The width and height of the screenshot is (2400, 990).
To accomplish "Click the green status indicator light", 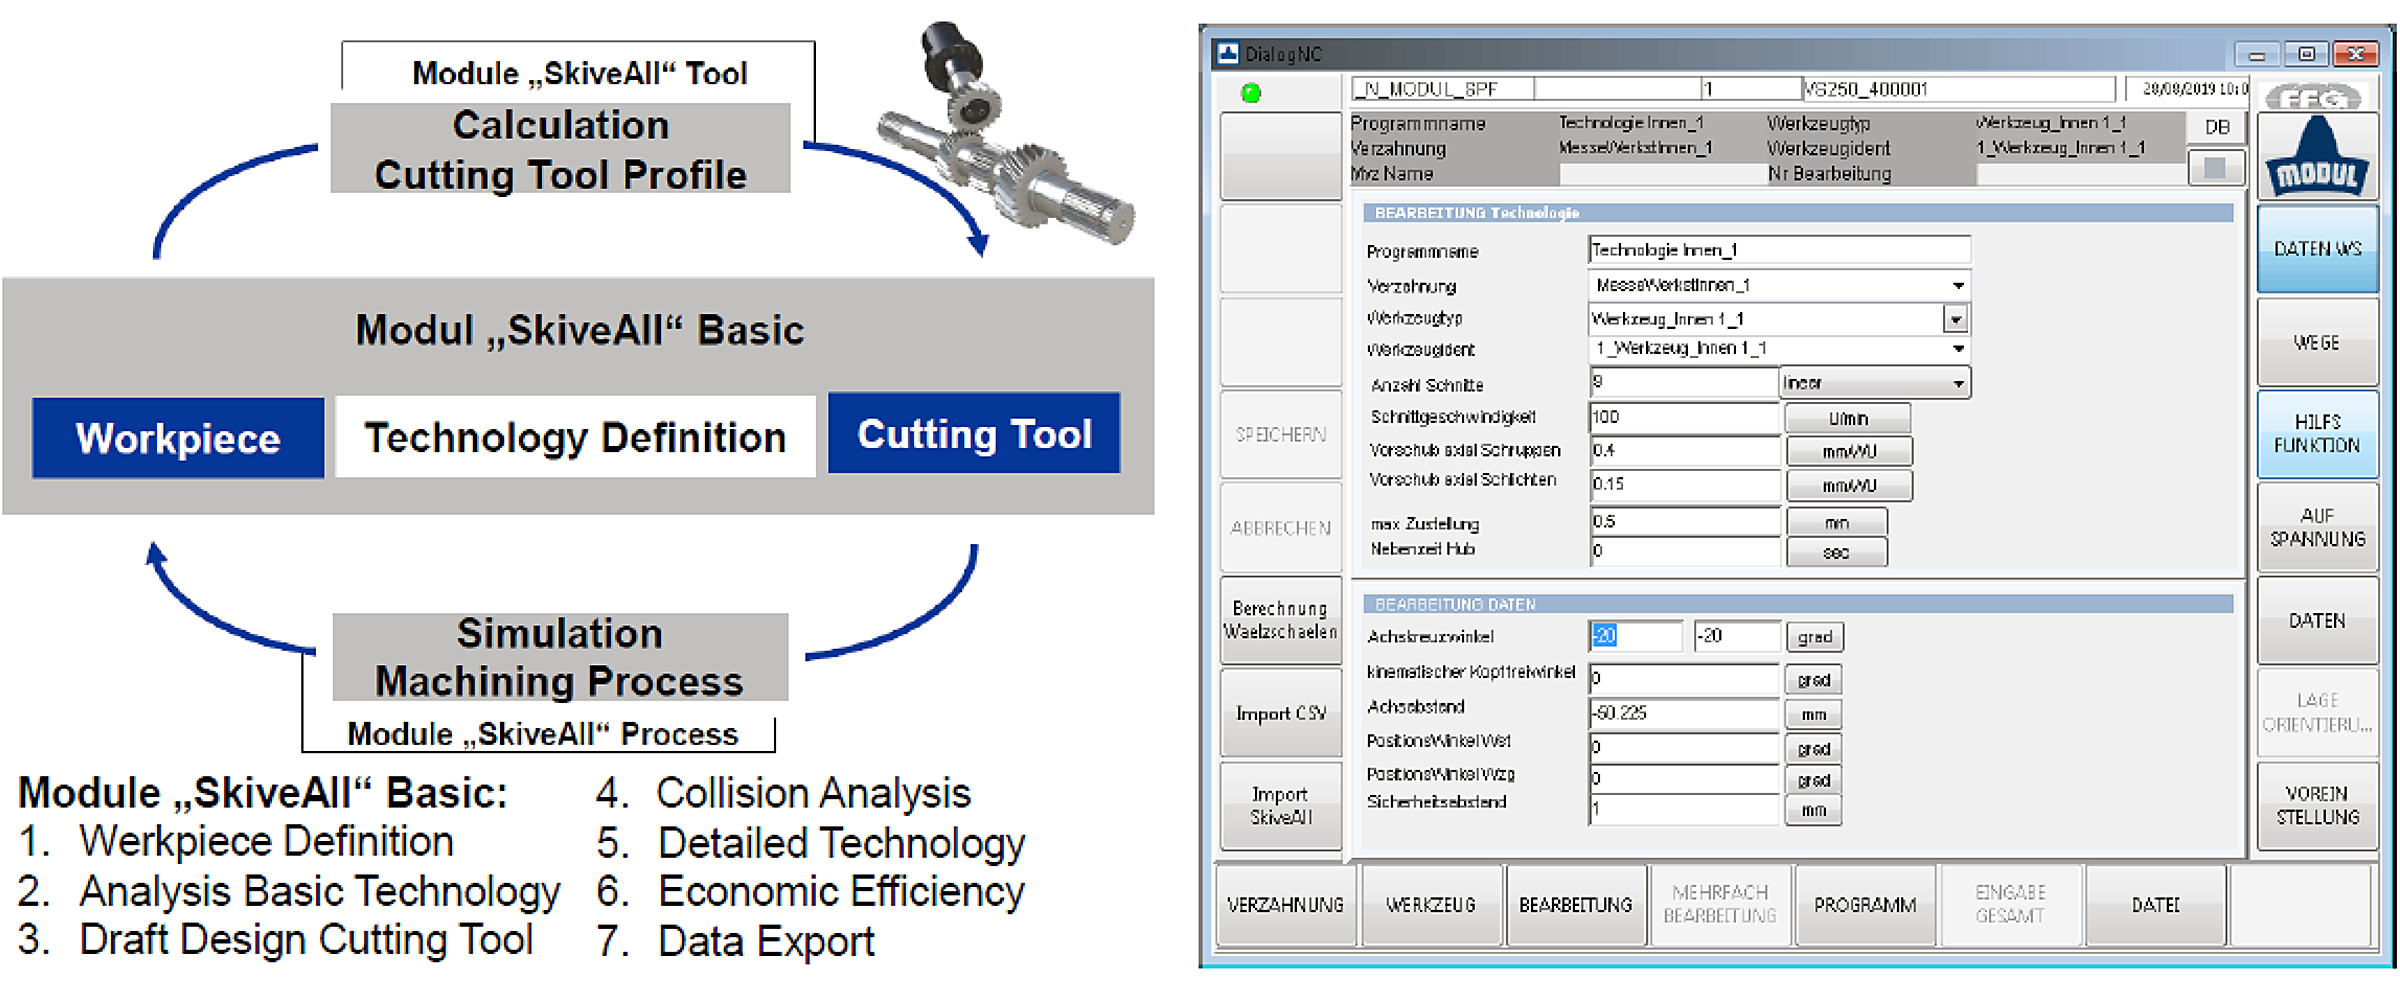I will [1250, 93].
